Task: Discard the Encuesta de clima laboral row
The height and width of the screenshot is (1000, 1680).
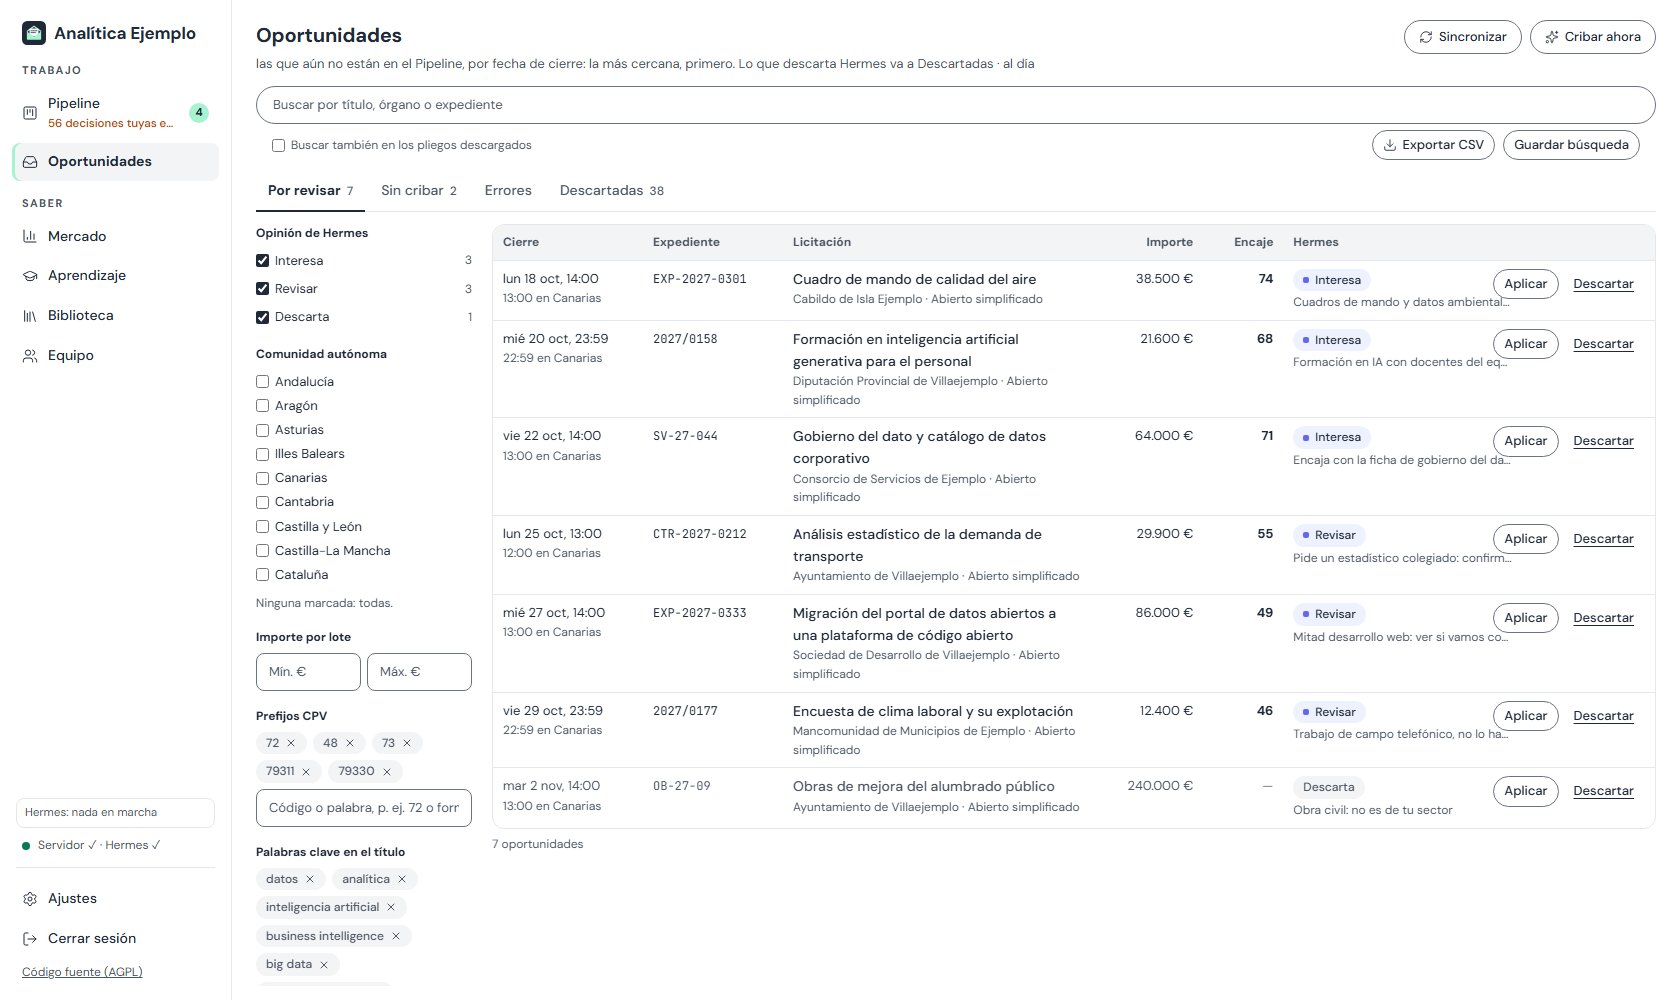Action: pos(1603,716)
